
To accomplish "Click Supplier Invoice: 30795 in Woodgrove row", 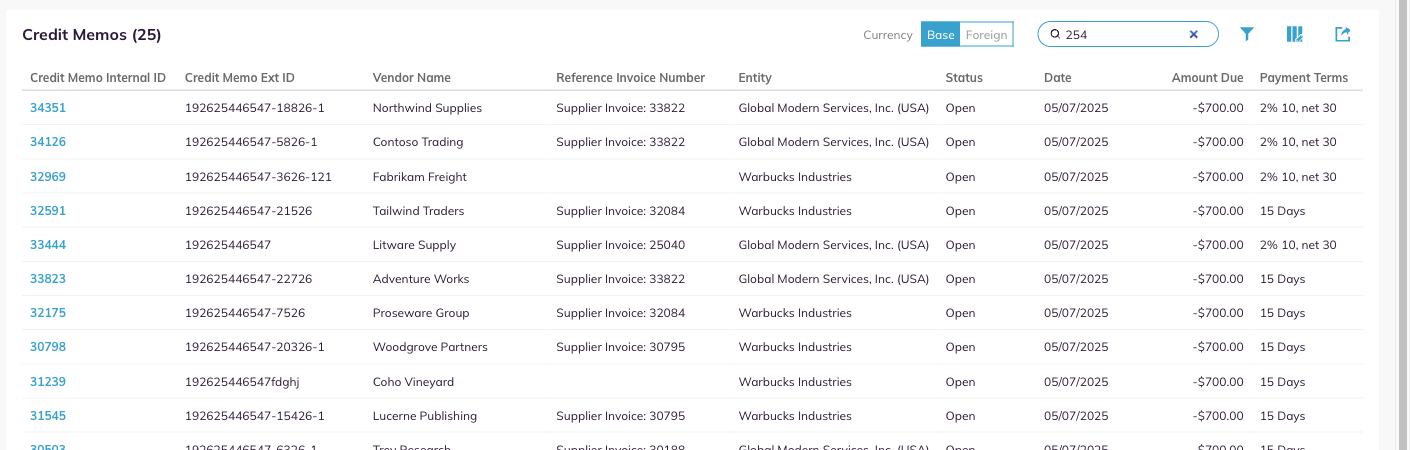I will coord(621,347).
